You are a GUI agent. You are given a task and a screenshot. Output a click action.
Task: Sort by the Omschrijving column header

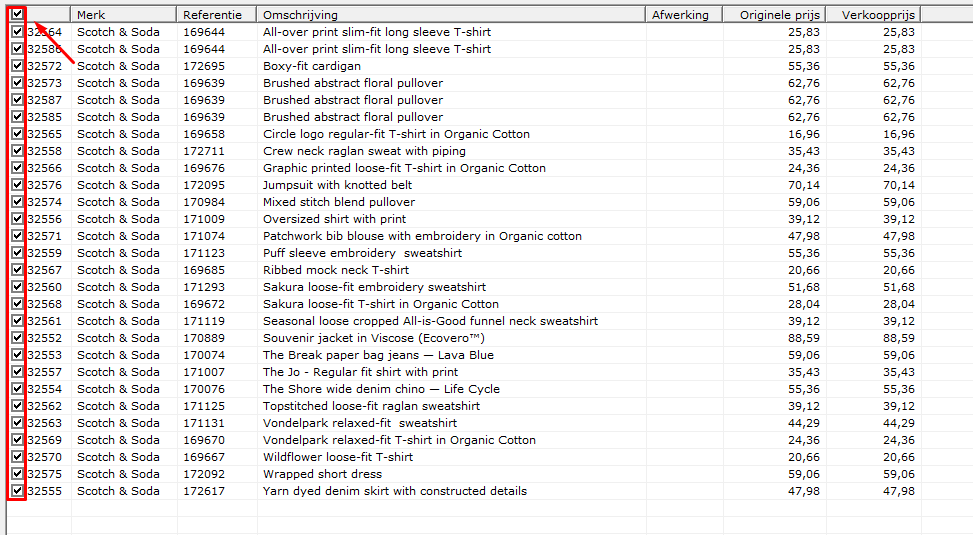click(451, 15)
